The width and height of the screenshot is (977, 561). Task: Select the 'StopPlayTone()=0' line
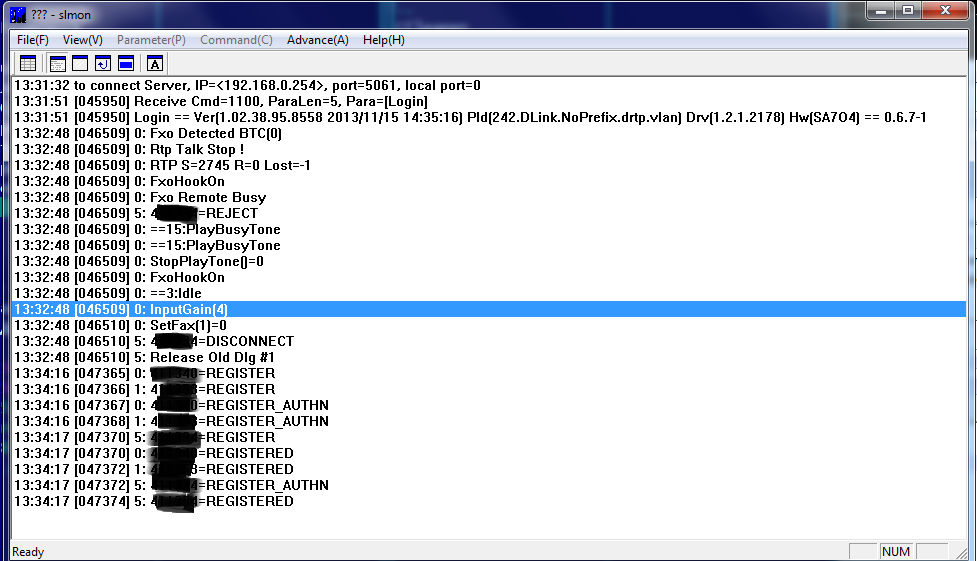coord(489,261)
